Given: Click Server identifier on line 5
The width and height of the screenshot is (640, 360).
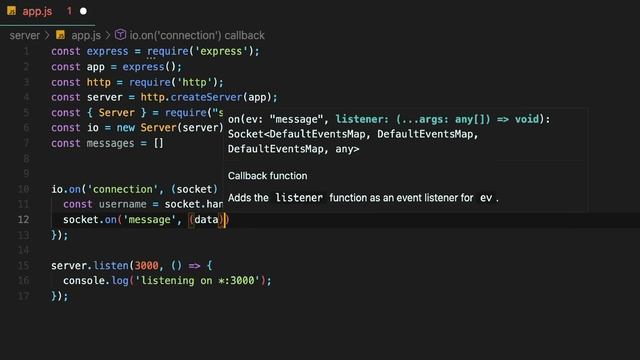Looking at the screenshot, I should (116, 113).
